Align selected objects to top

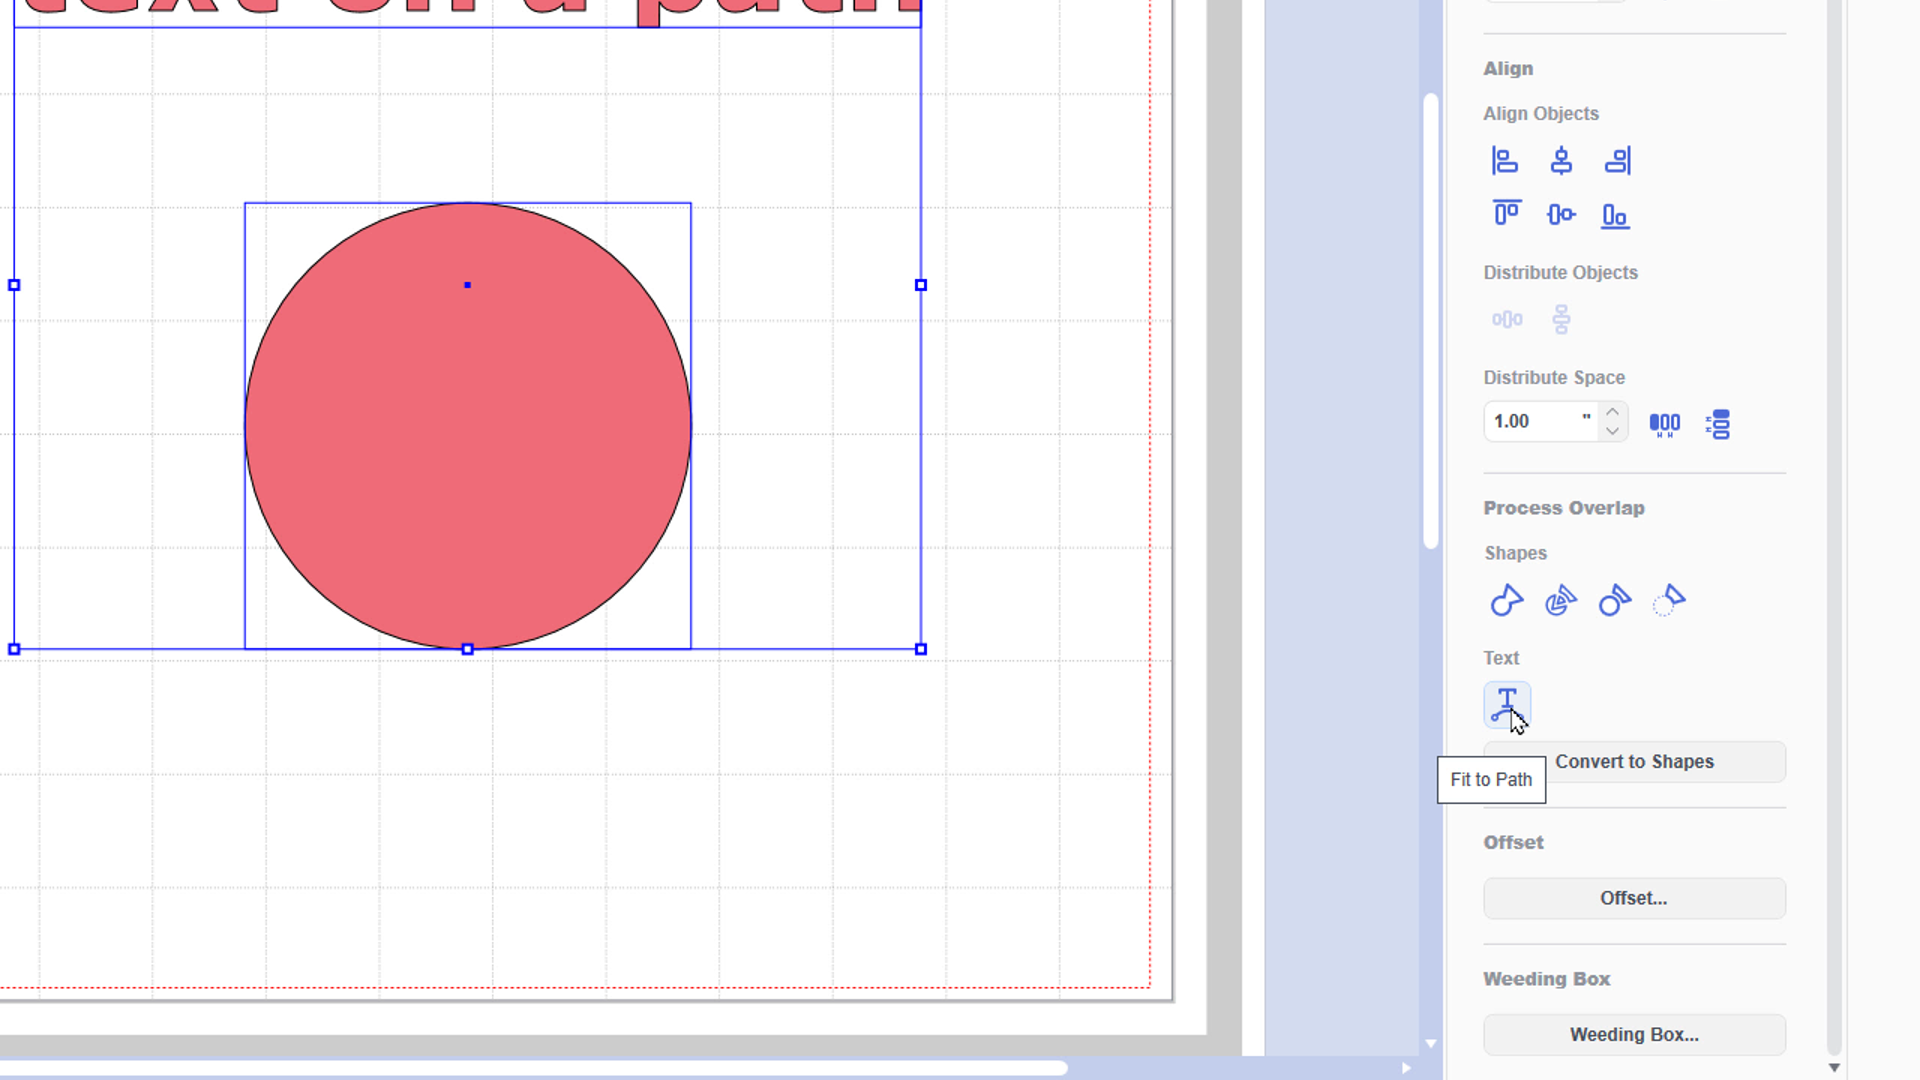(x=1506, y=214)
